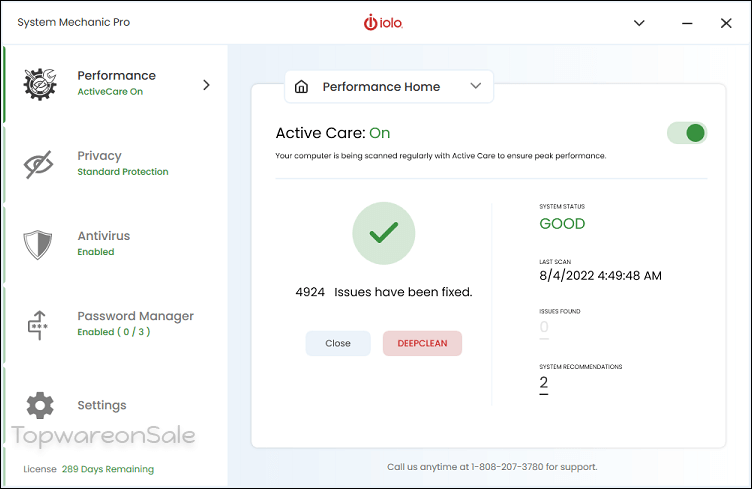This screenshot has width=752, height=489.
Task: Click the support phone number line
Action: (x=492, y=466)
